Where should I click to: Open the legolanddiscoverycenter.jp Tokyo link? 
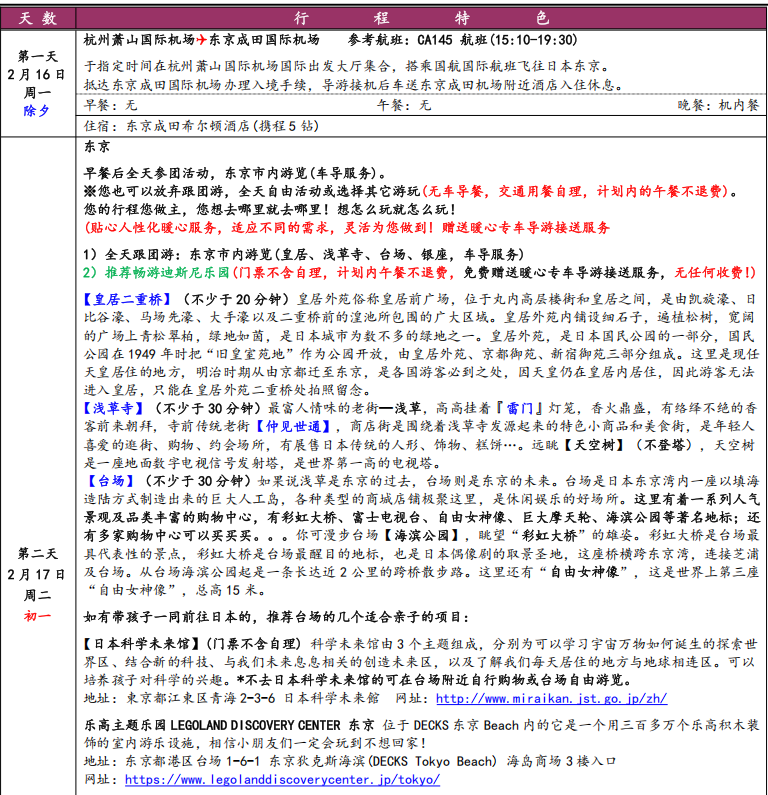[282, 779]
